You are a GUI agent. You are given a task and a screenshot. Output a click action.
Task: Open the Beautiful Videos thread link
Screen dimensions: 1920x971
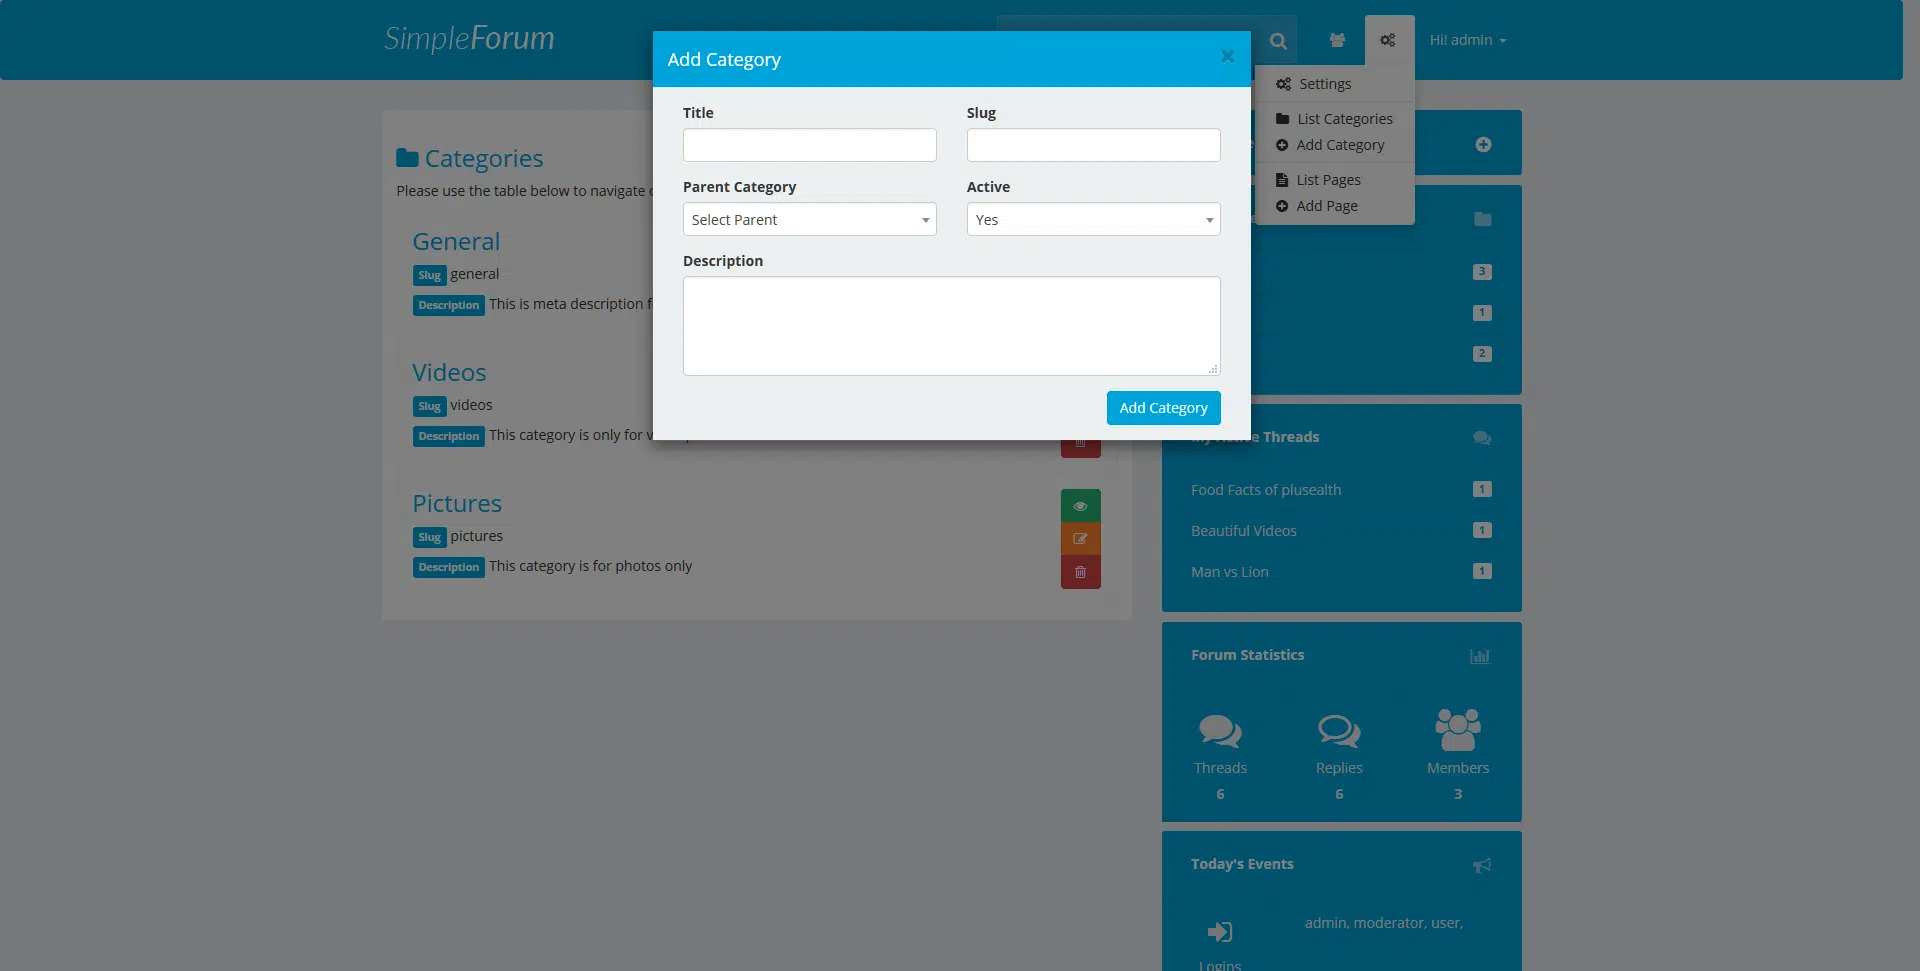pyautogui.click(x=1243, y=531)
